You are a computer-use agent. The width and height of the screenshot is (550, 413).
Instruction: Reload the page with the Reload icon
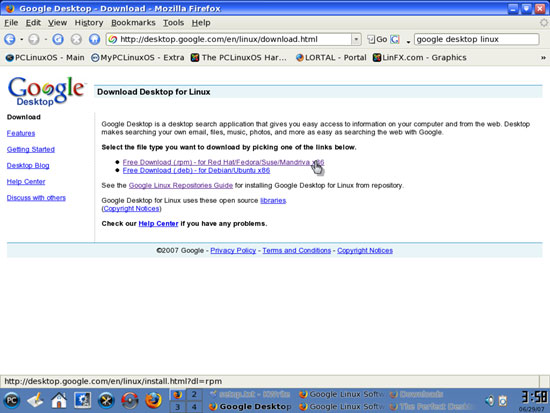coord(58,39)
